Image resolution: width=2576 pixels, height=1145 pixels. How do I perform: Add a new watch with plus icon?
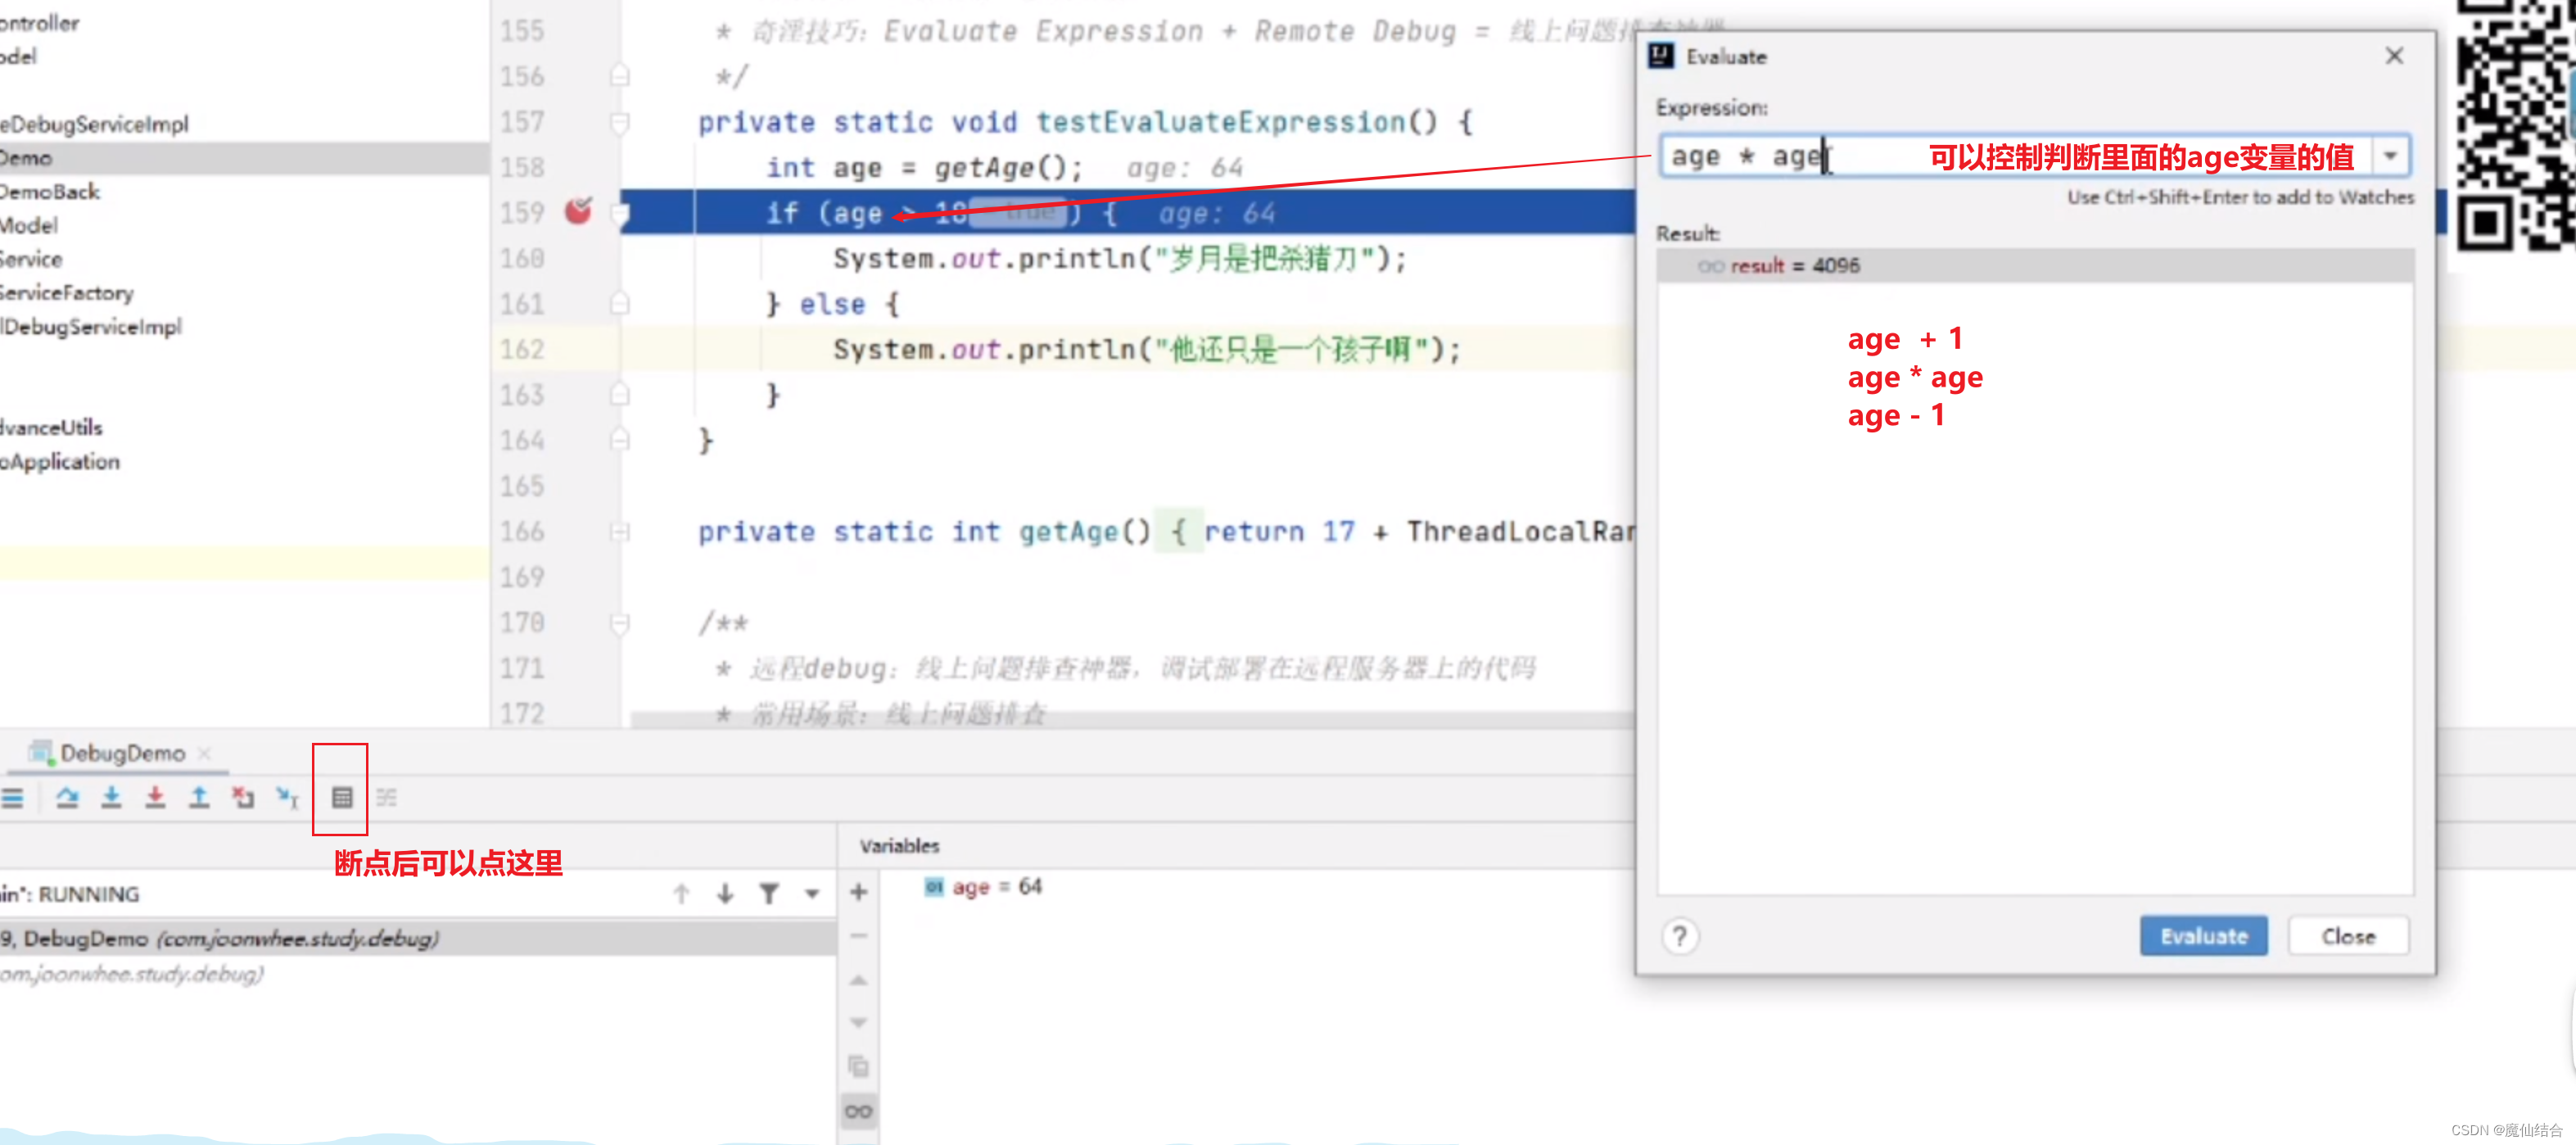click(858, 891)
